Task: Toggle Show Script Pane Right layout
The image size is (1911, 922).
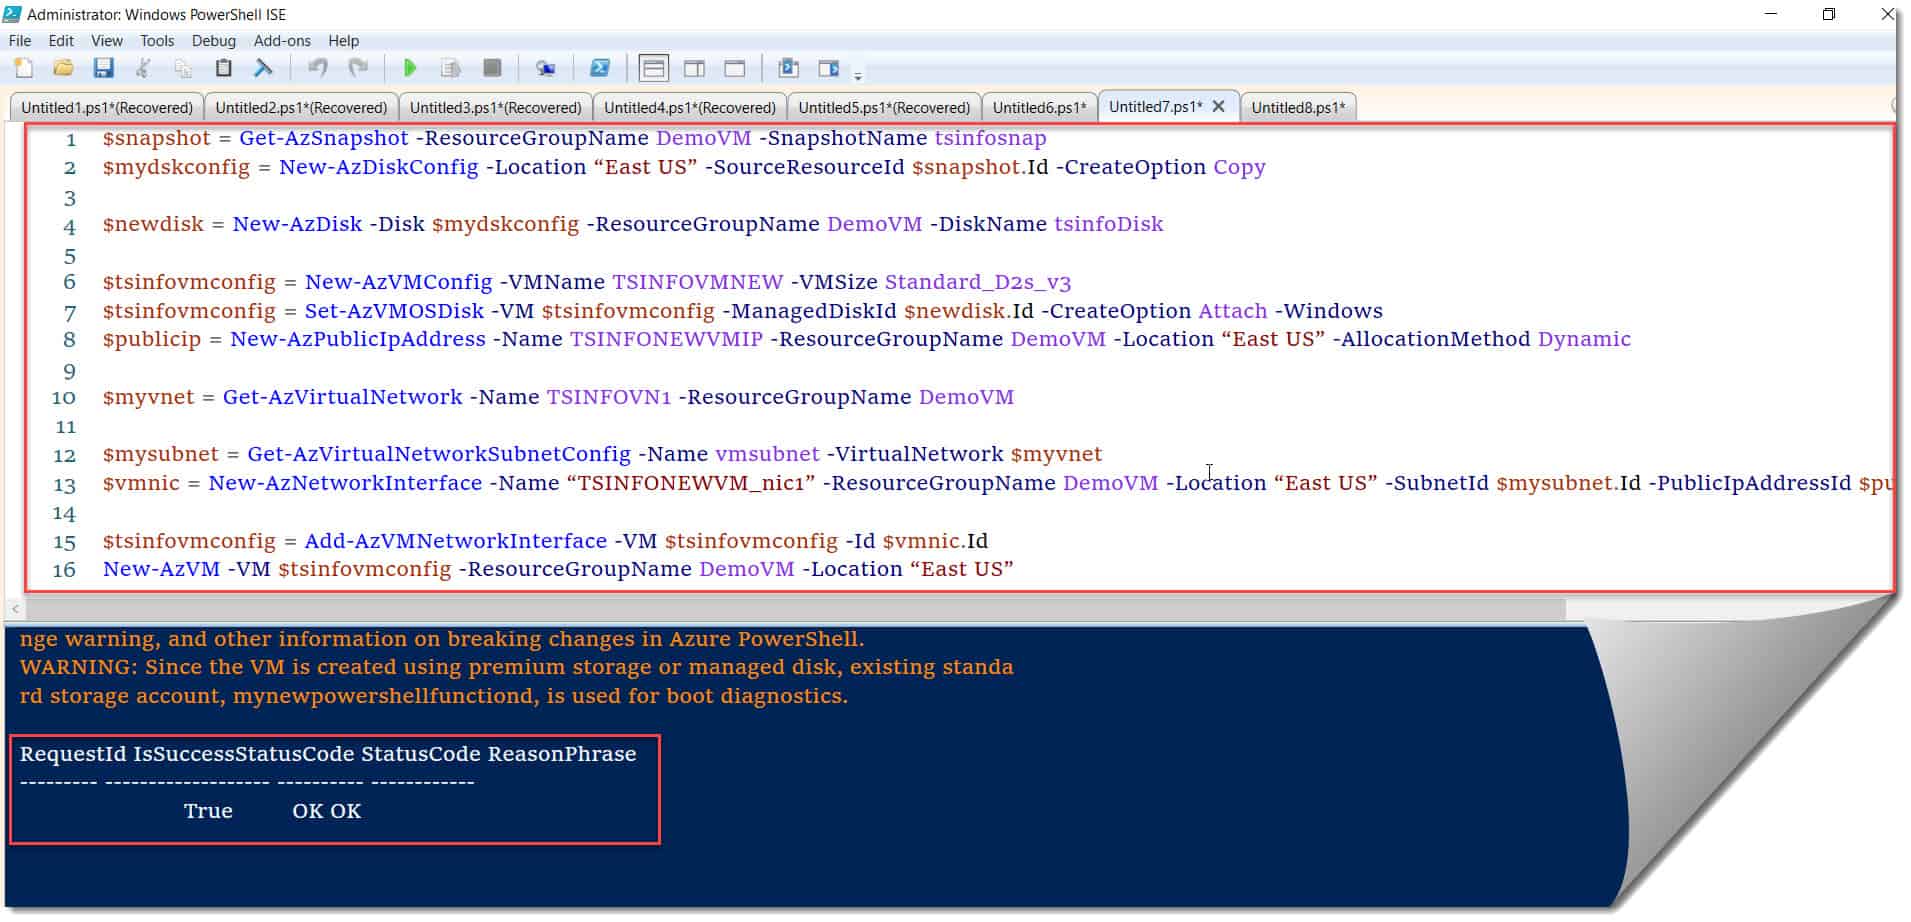Action: tap(694, 68)
